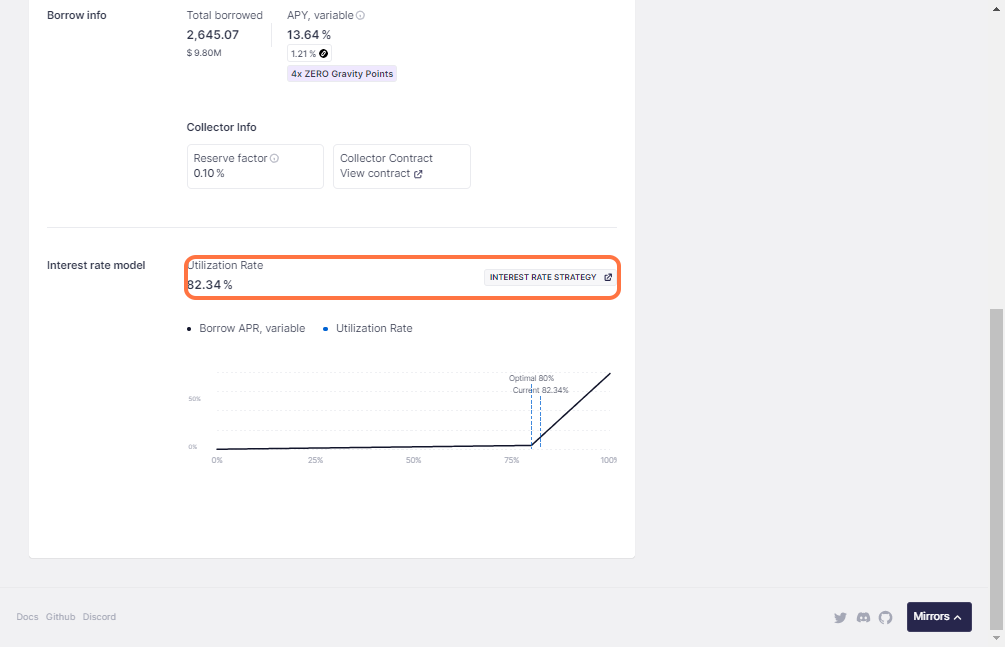The height and width of the screenshot is (647, 1005).
Task: Click the Utilization Rate legend item
Action: [373, 328]
